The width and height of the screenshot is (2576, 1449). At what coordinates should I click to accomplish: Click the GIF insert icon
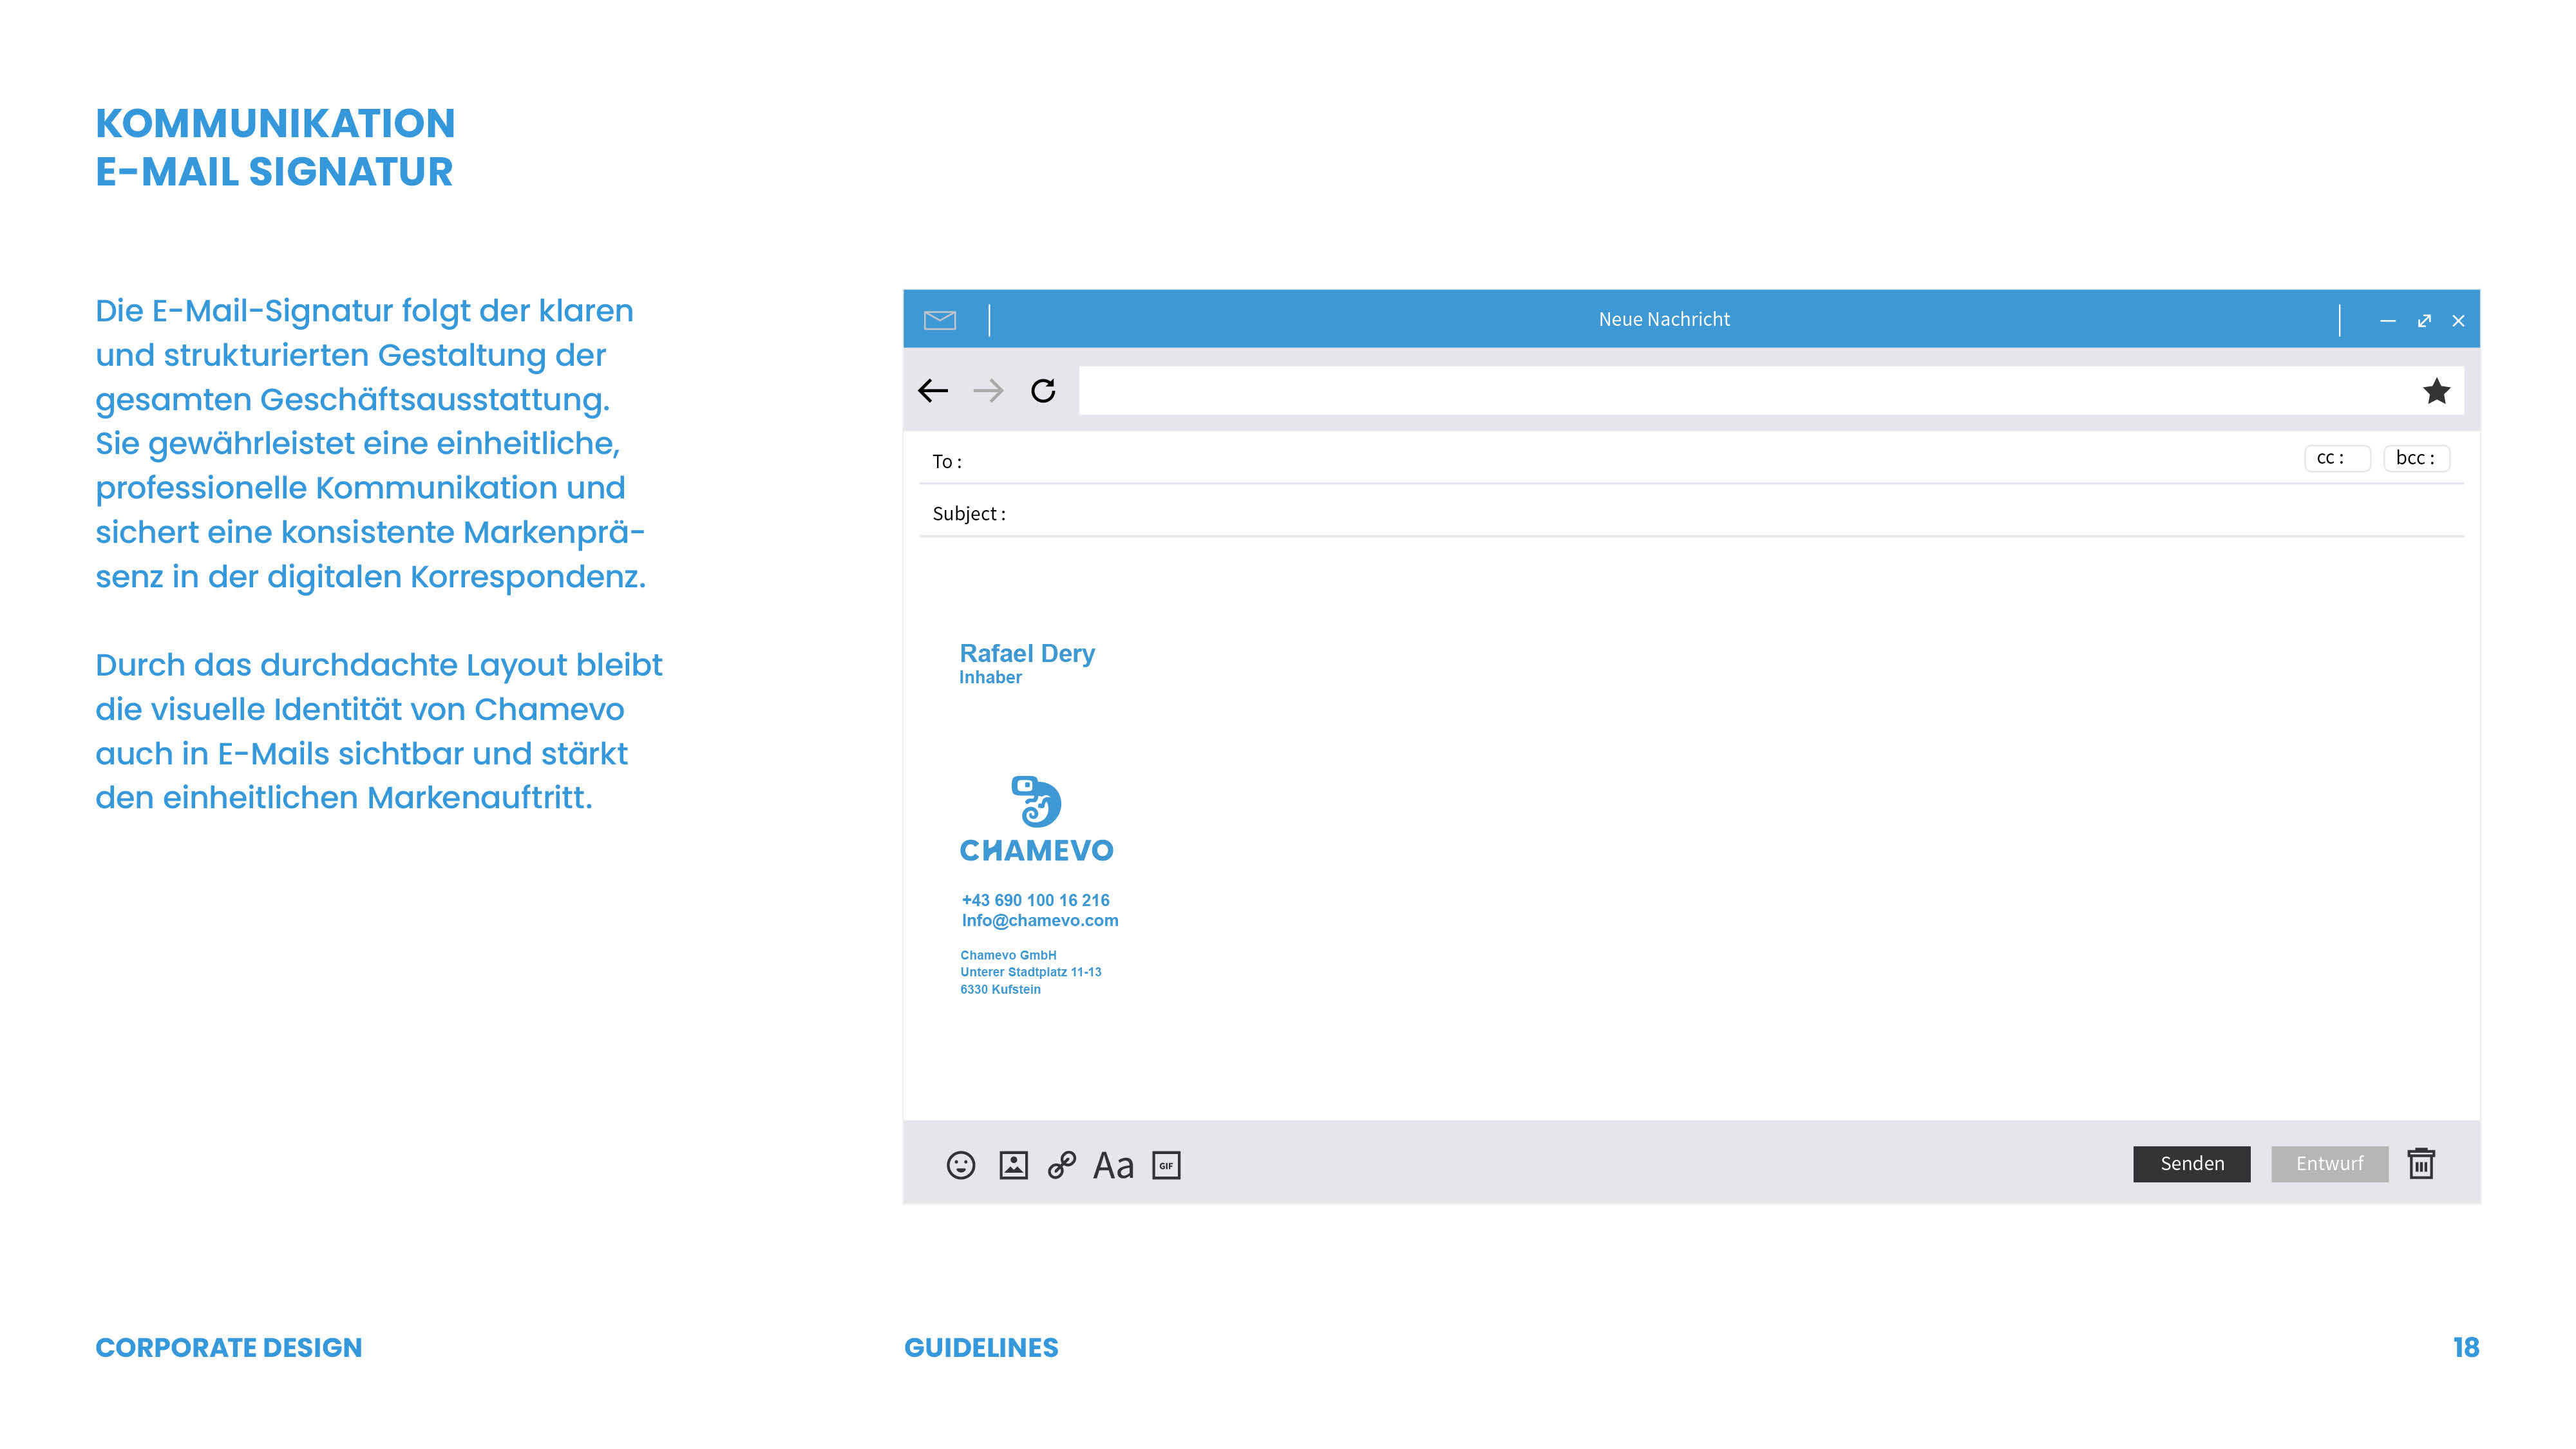tap(1166, 1165)
